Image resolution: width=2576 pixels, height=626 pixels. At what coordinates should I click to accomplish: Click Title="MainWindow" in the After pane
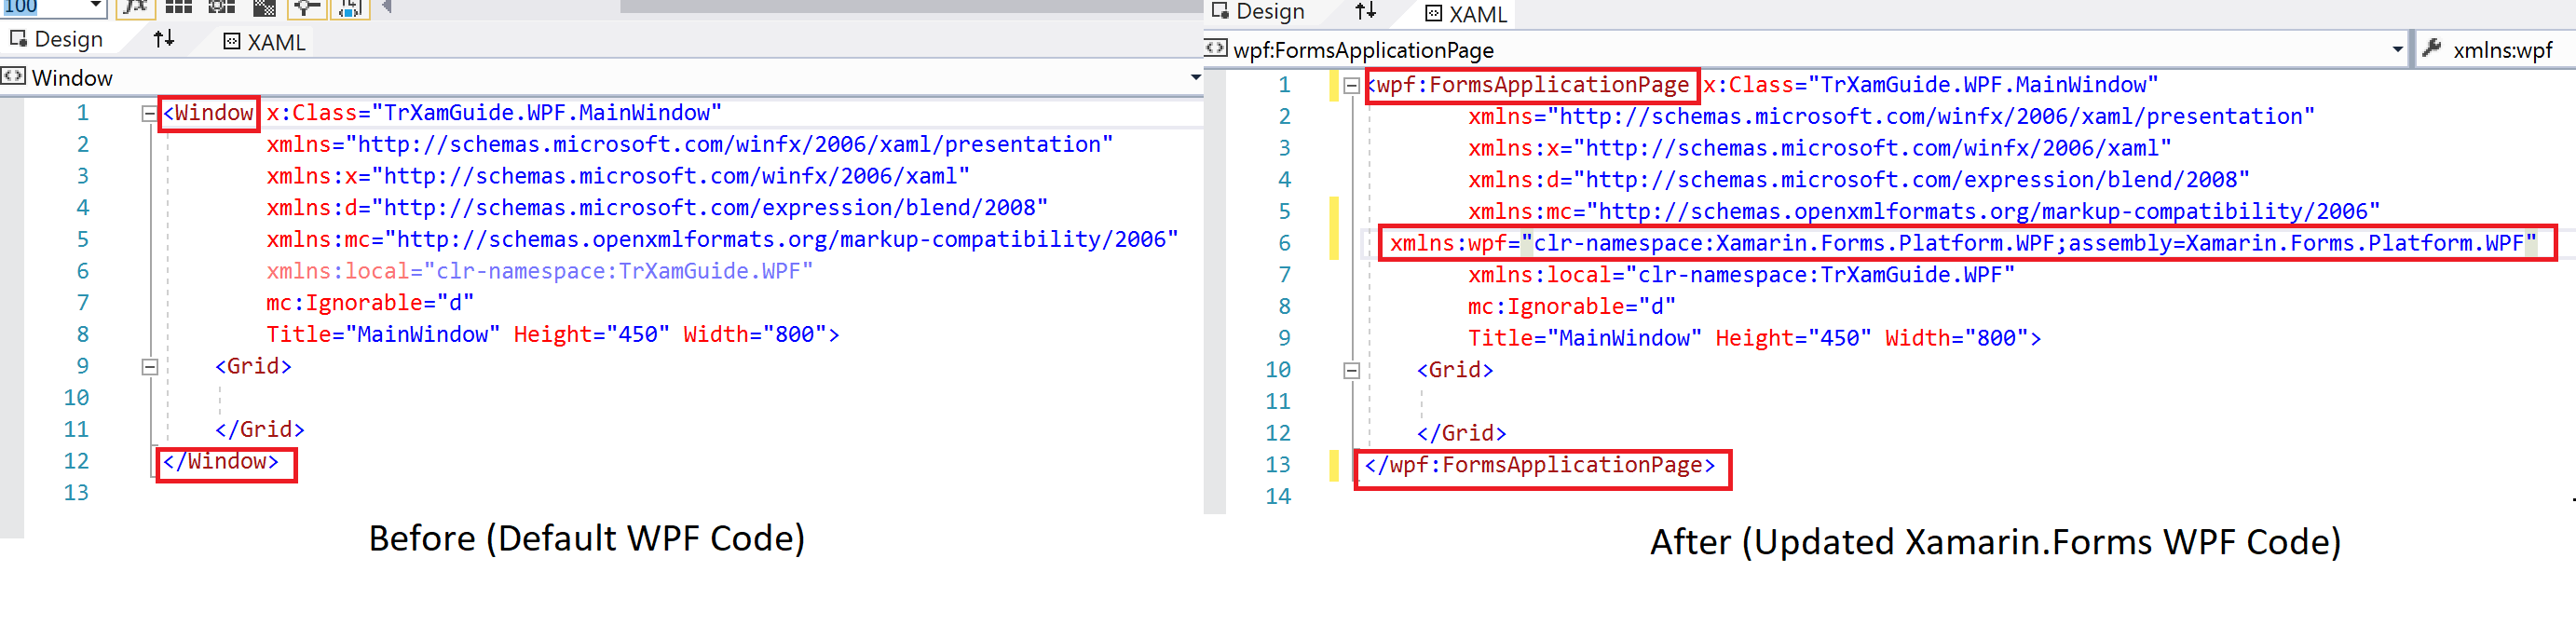[1585, 338]
